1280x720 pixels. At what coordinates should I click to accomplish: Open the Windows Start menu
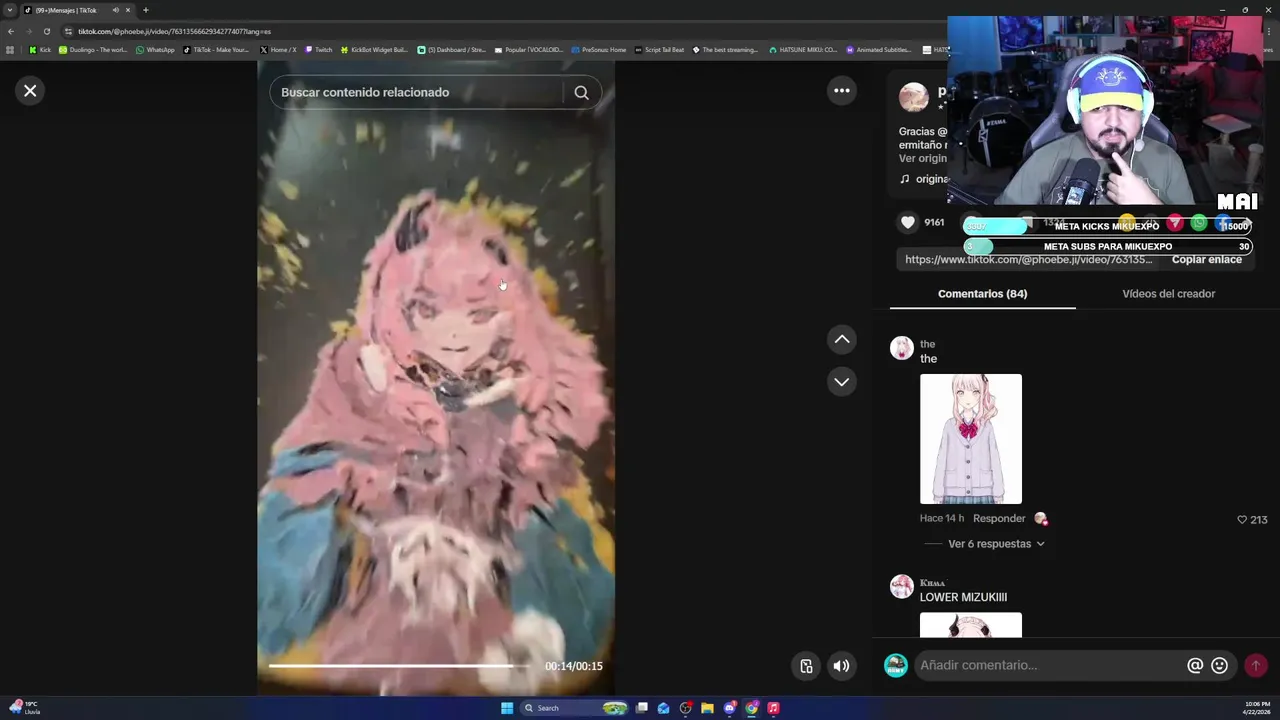[x=507, y=708]
